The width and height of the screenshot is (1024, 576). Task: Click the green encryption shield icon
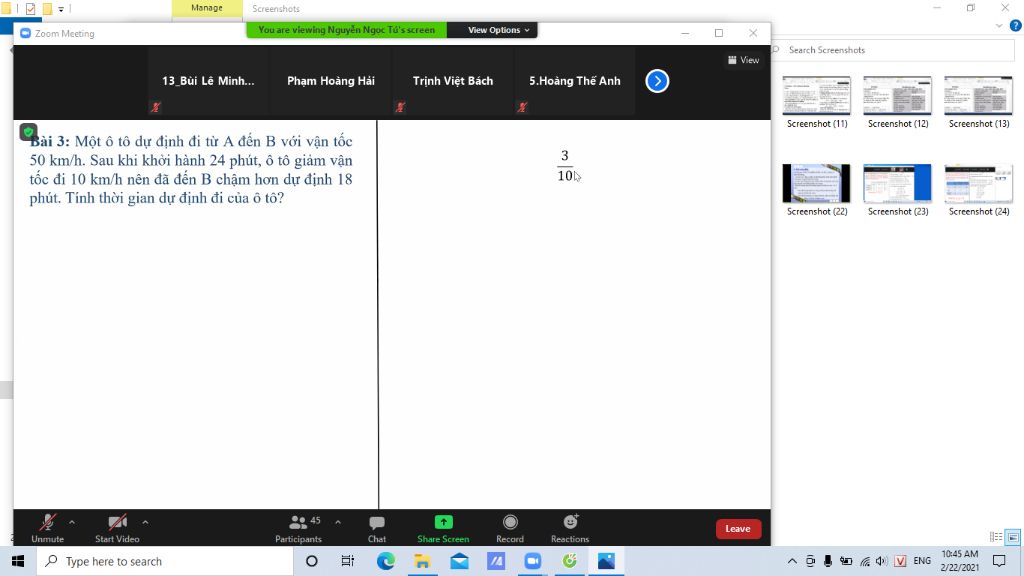click(28, 132)
